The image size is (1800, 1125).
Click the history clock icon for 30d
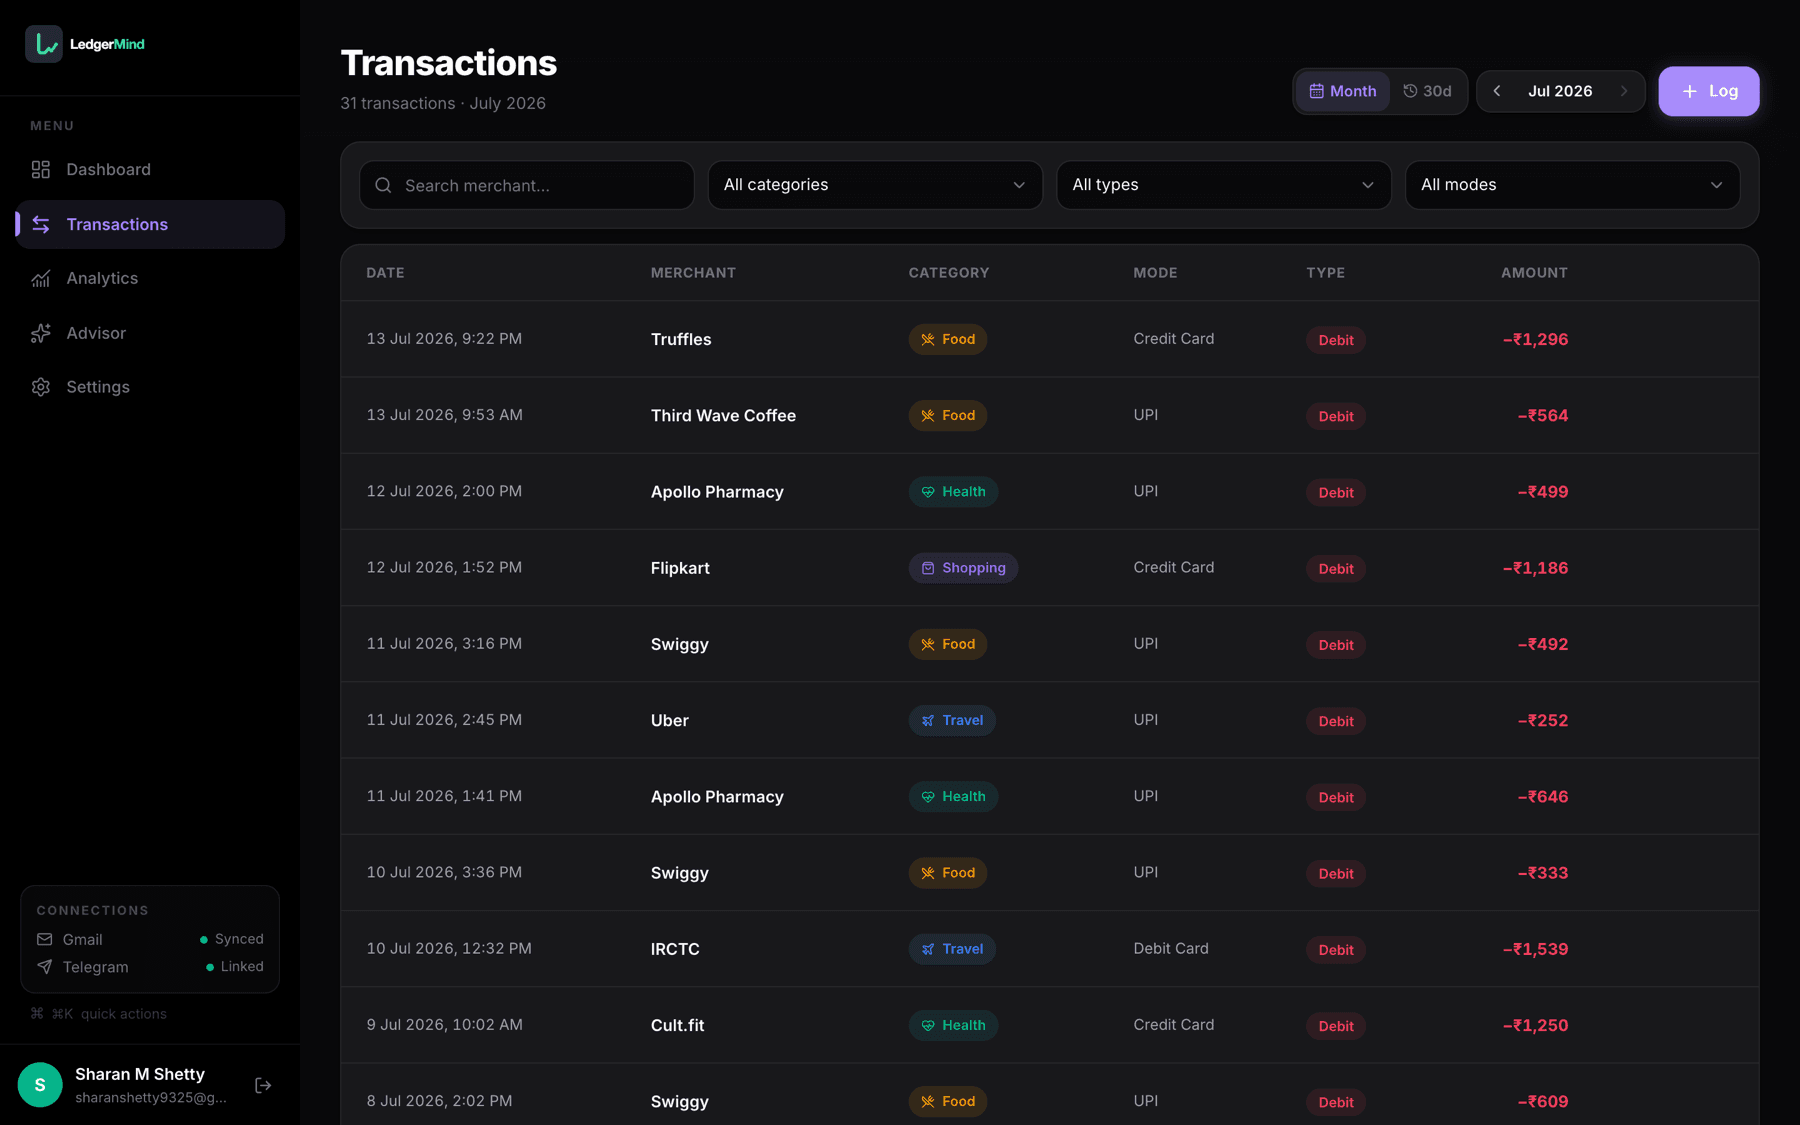[1410, 91]
